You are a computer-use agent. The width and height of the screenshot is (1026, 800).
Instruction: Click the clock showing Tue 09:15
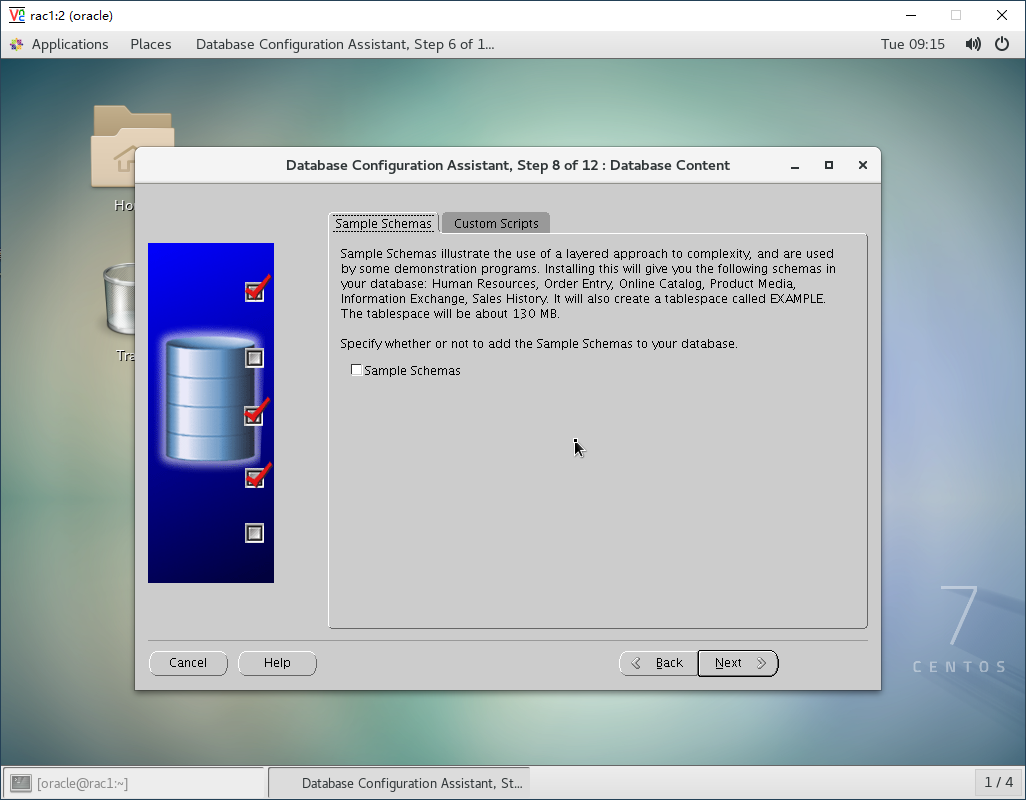click(913, 44)
